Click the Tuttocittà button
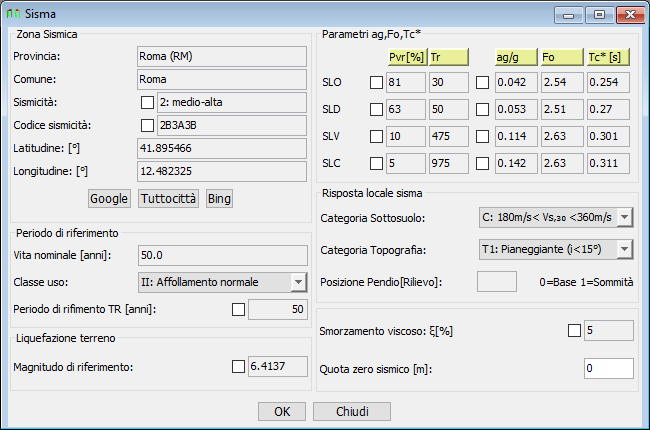 pos(168,199)
